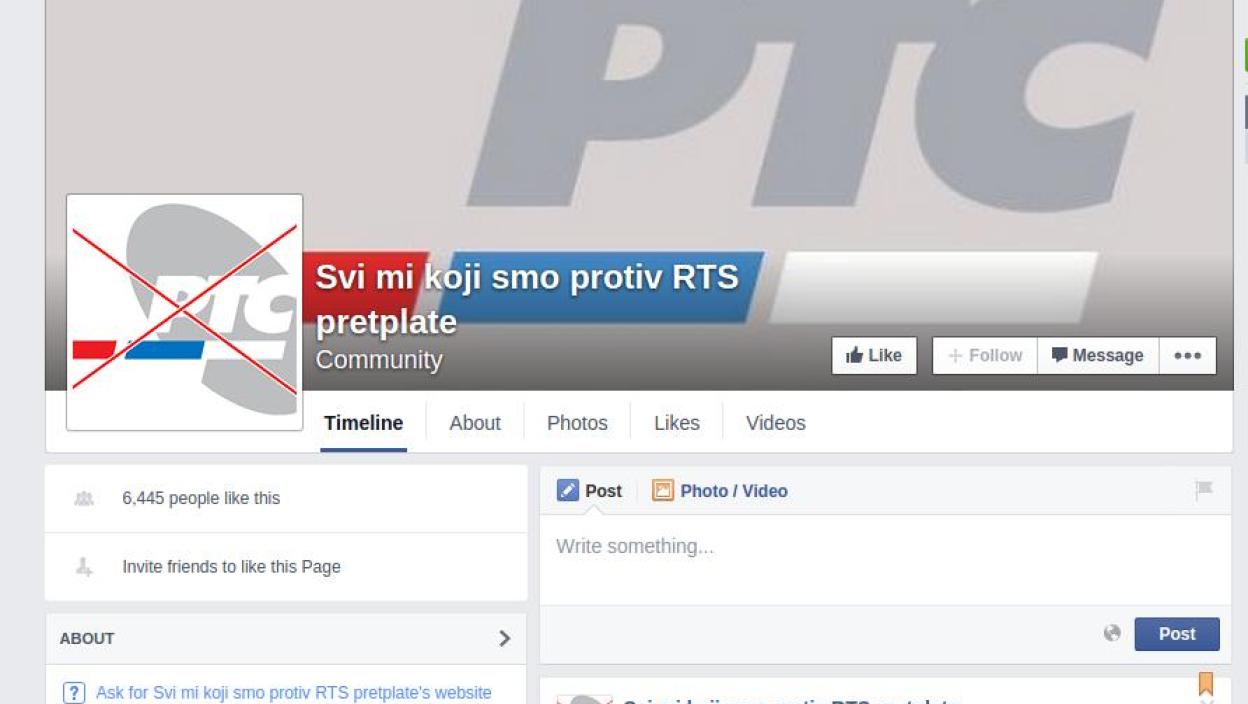
Task: Expand the ABOUT section chevron
Action: click(504, 638)
